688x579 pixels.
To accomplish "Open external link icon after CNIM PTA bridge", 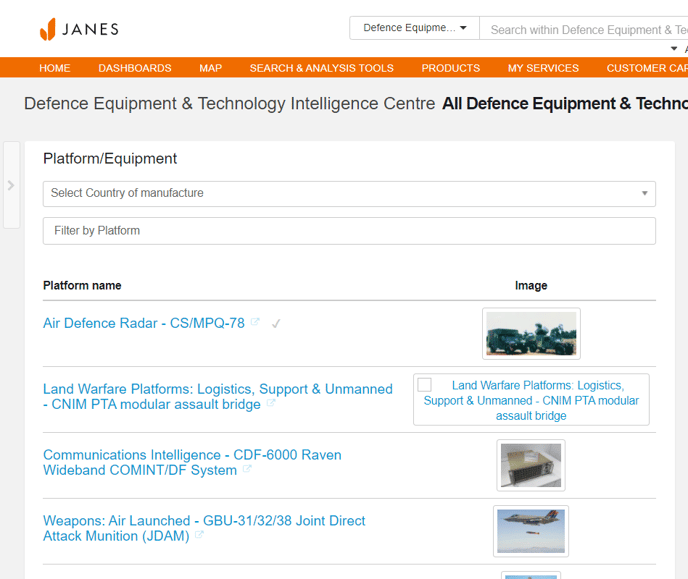I will (271, 403).
